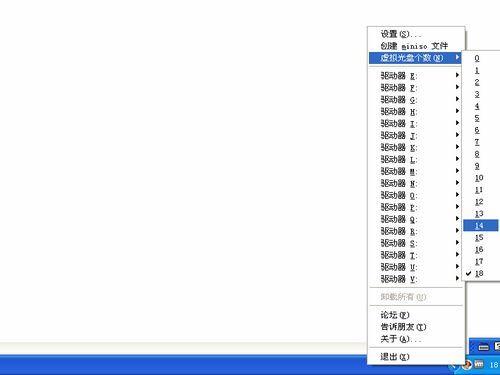Expand the 驱动器 H: submenu arrow
The image size is (500, 375).
coord(458,111)
